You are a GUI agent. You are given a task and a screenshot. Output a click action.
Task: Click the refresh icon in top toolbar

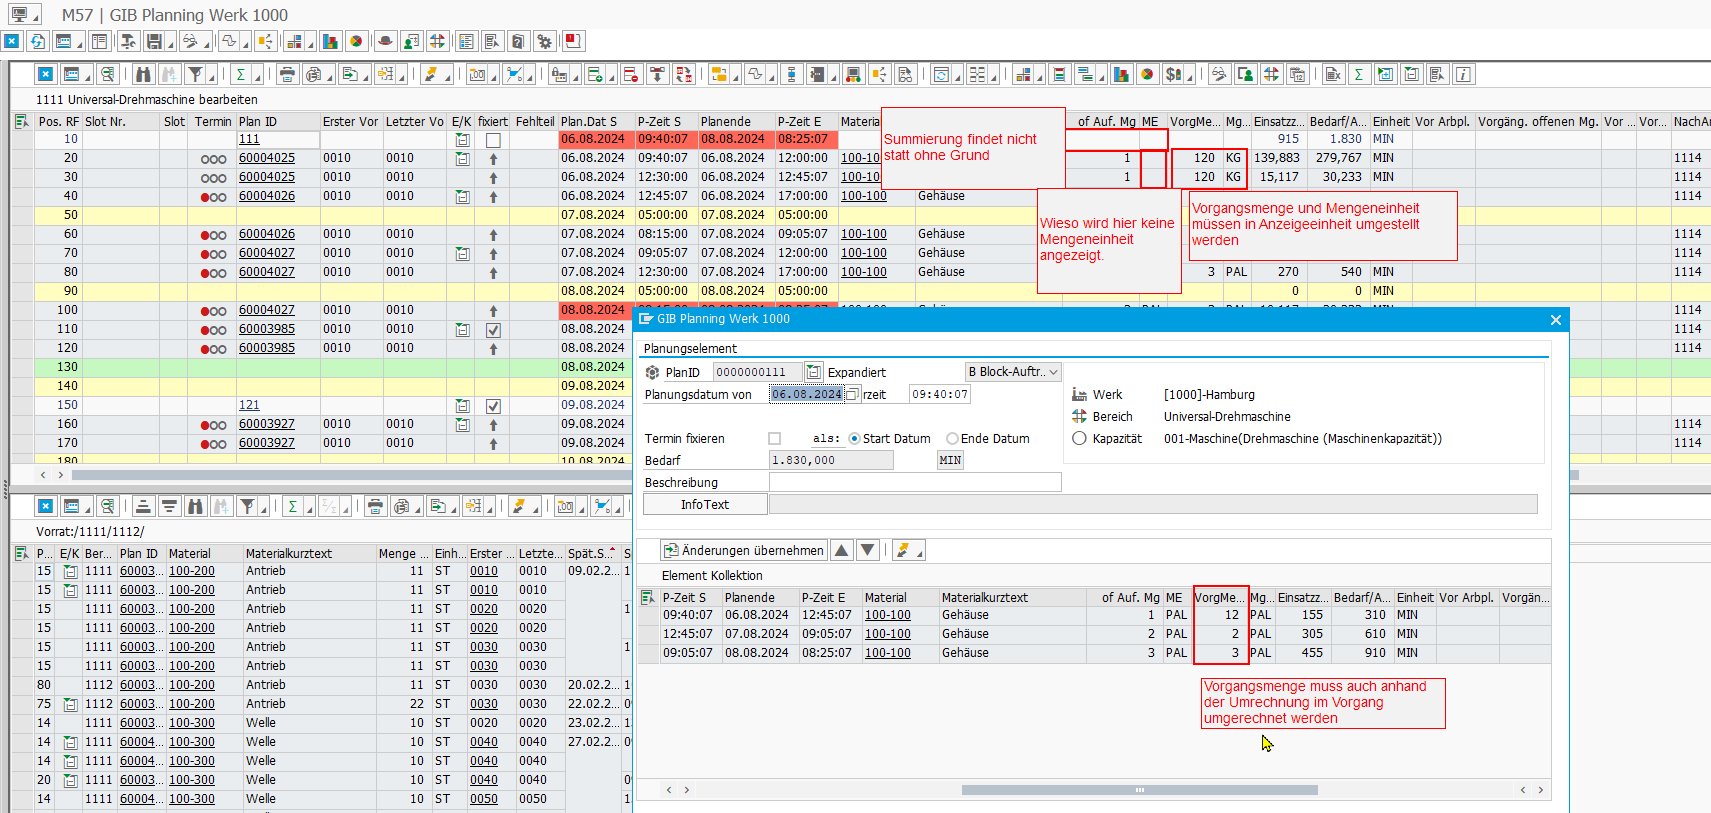point(38,41)
